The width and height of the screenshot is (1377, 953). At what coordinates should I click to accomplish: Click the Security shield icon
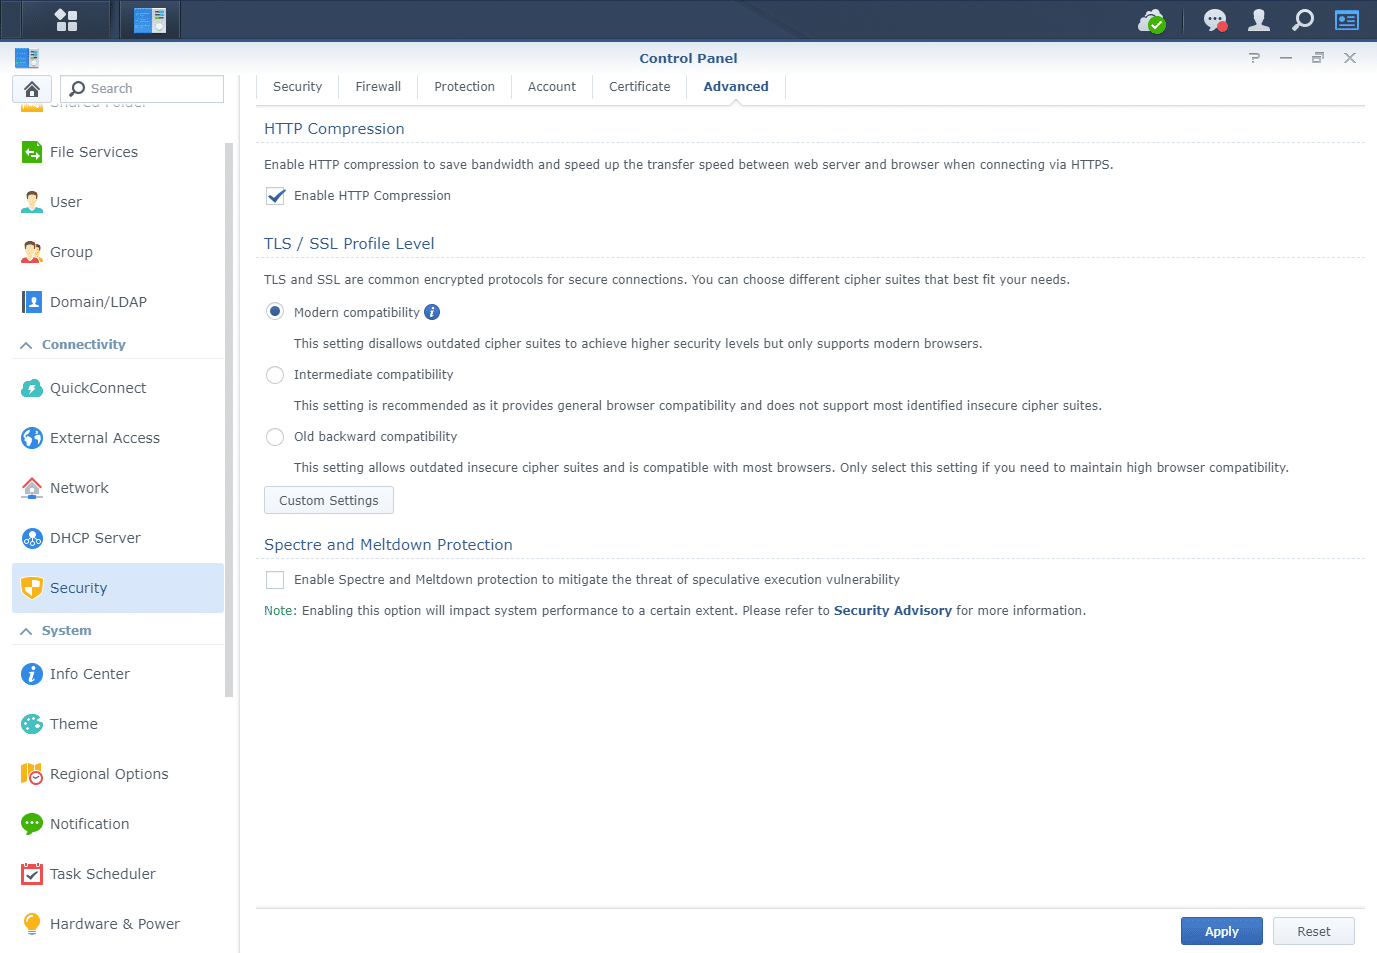click(32, 588)
